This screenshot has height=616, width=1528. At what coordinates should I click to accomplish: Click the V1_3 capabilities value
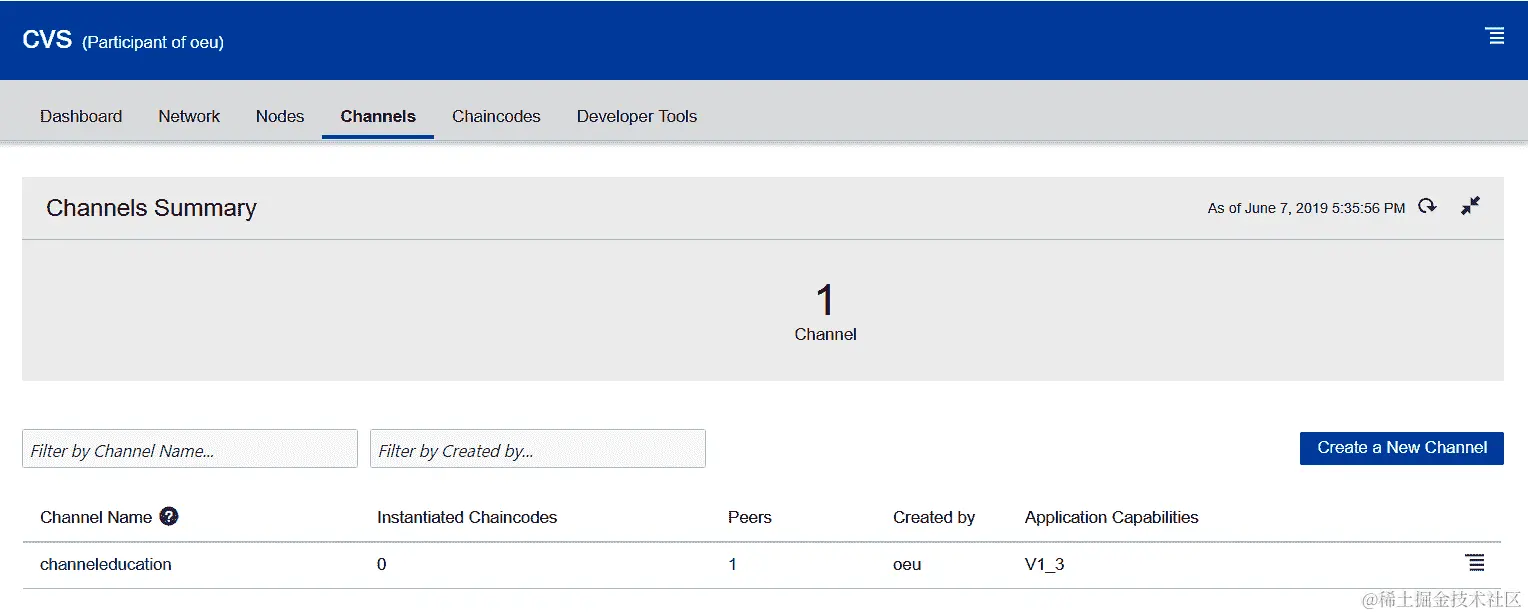click(x=1045, y=564)
